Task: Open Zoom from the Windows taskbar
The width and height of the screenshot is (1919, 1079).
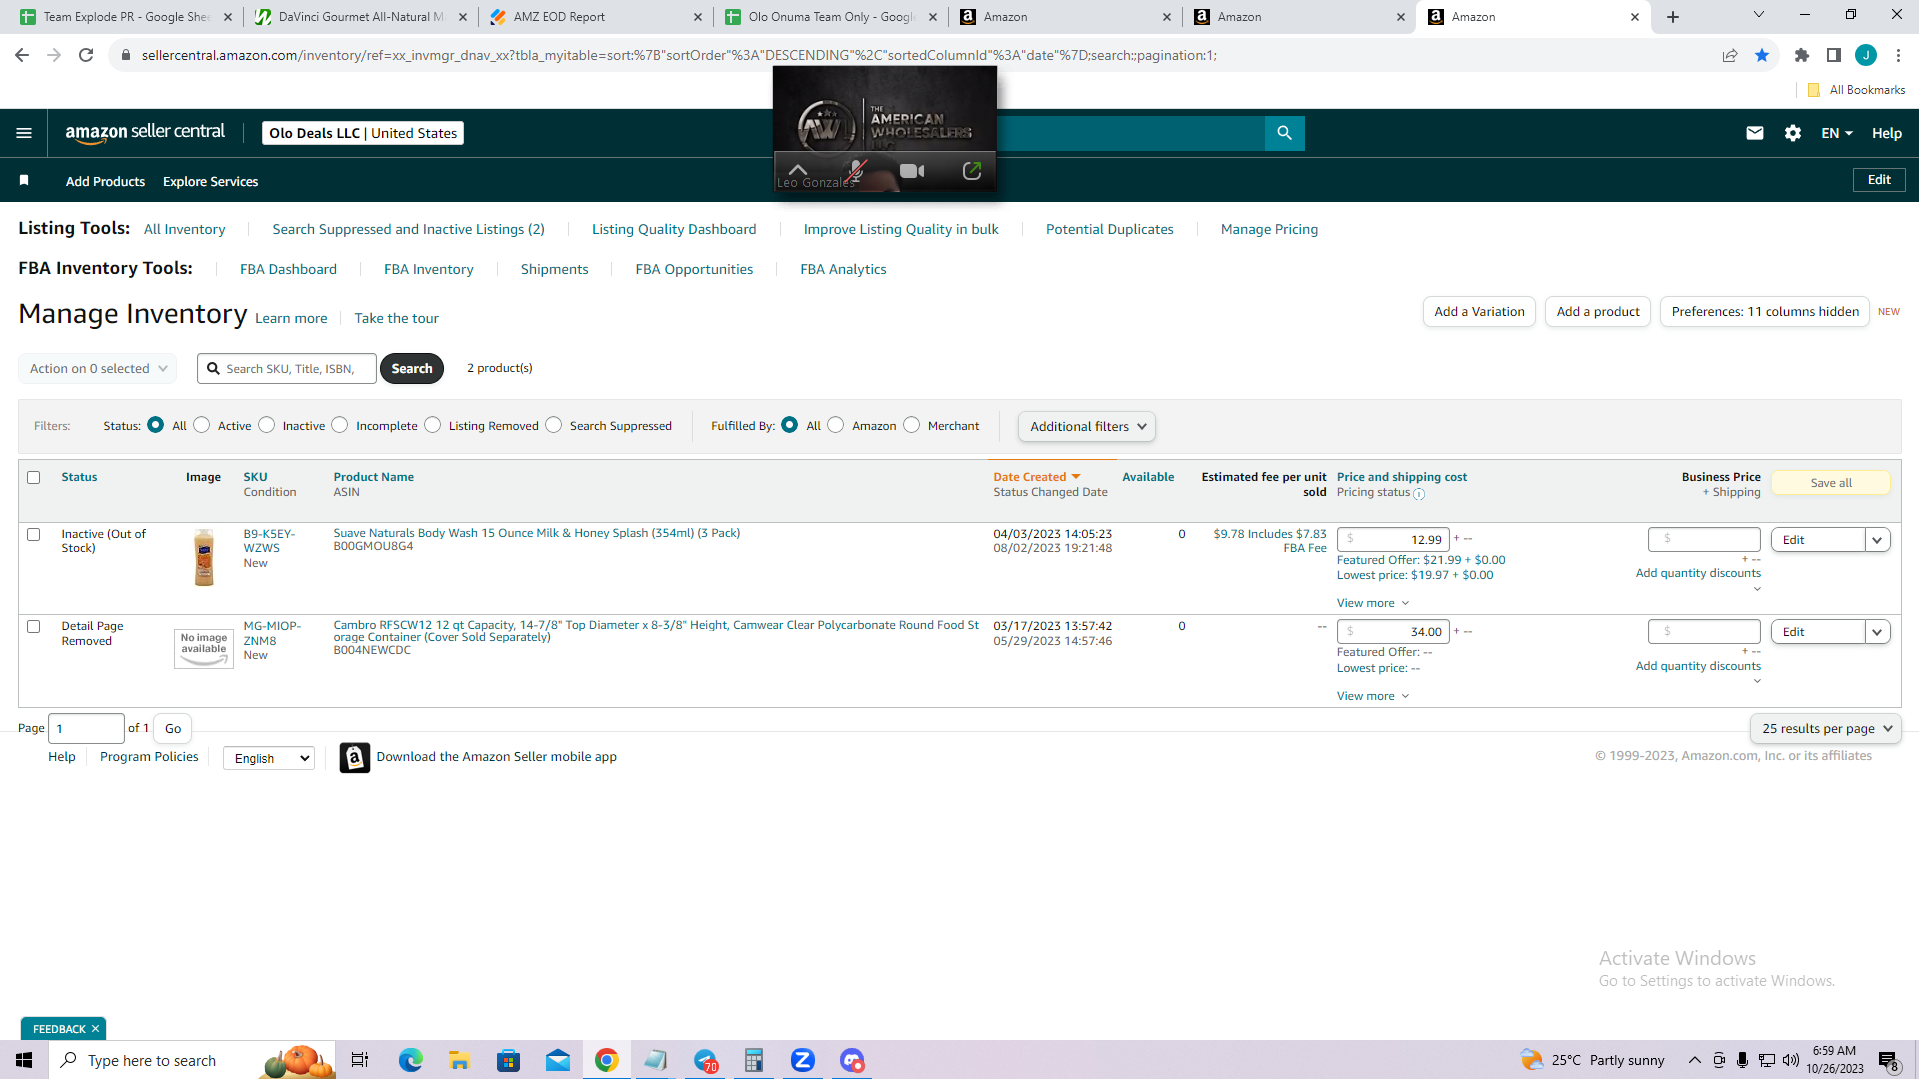Action: (x=802, y=1060)
